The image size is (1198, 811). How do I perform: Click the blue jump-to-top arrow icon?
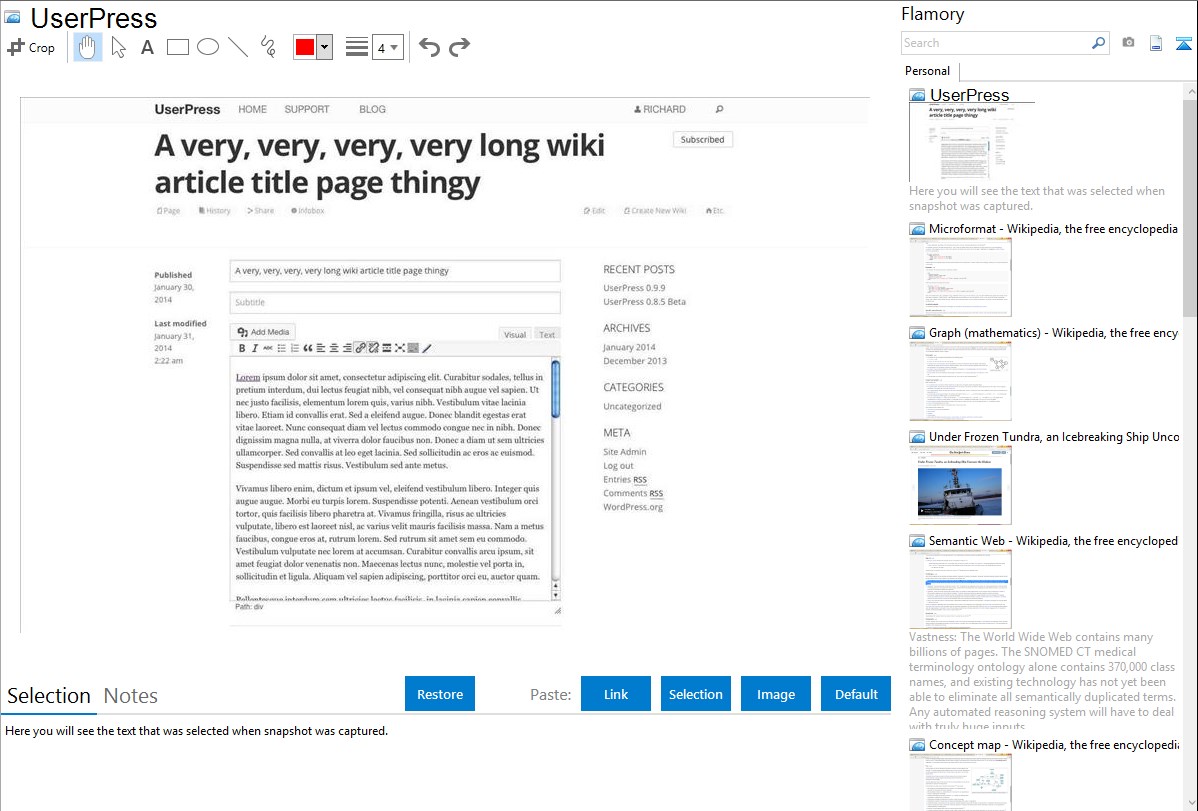pos(1183,43)
